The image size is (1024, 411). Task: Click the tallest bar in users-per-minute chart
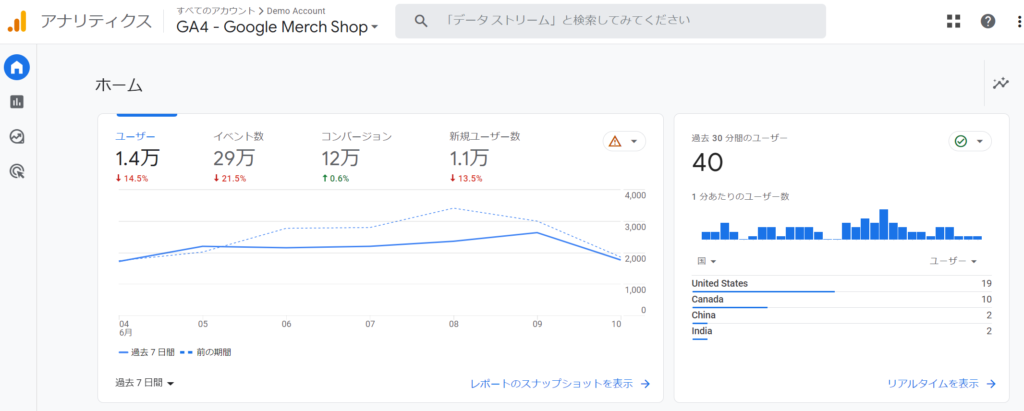[x=884, y=224]
